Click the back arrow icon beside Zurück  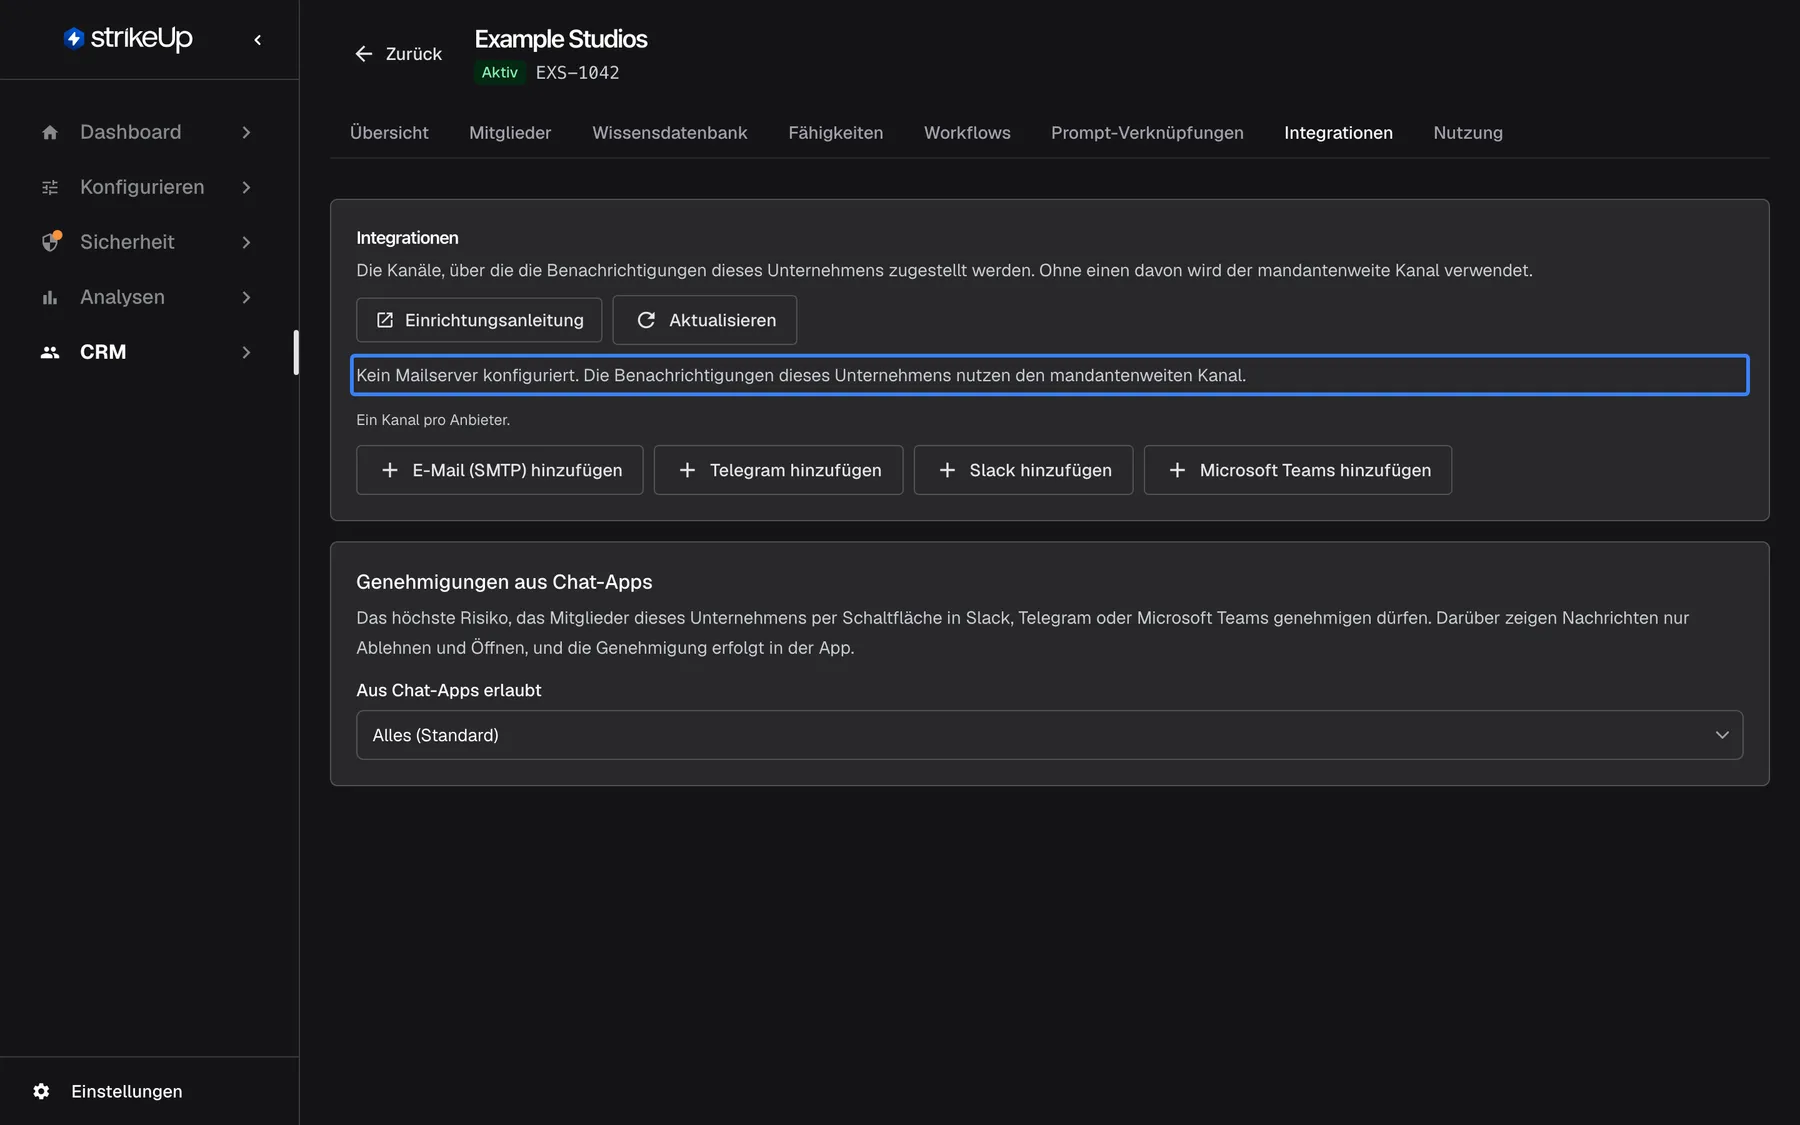coord(364,54)
